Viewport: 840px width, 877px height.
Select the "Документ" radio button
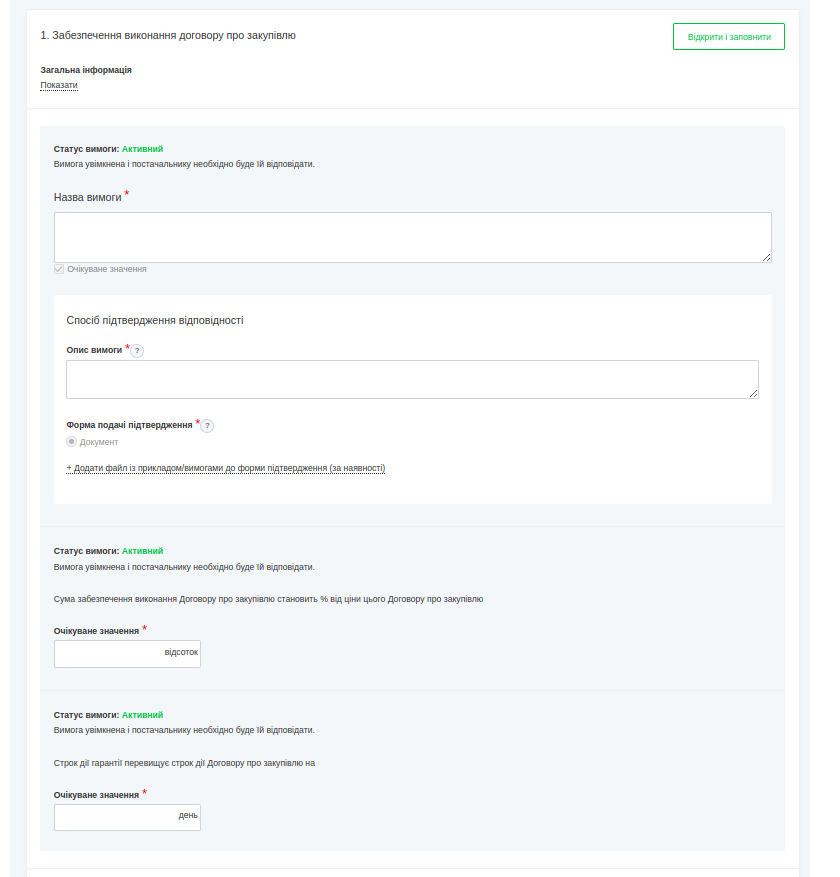[72, 442]
